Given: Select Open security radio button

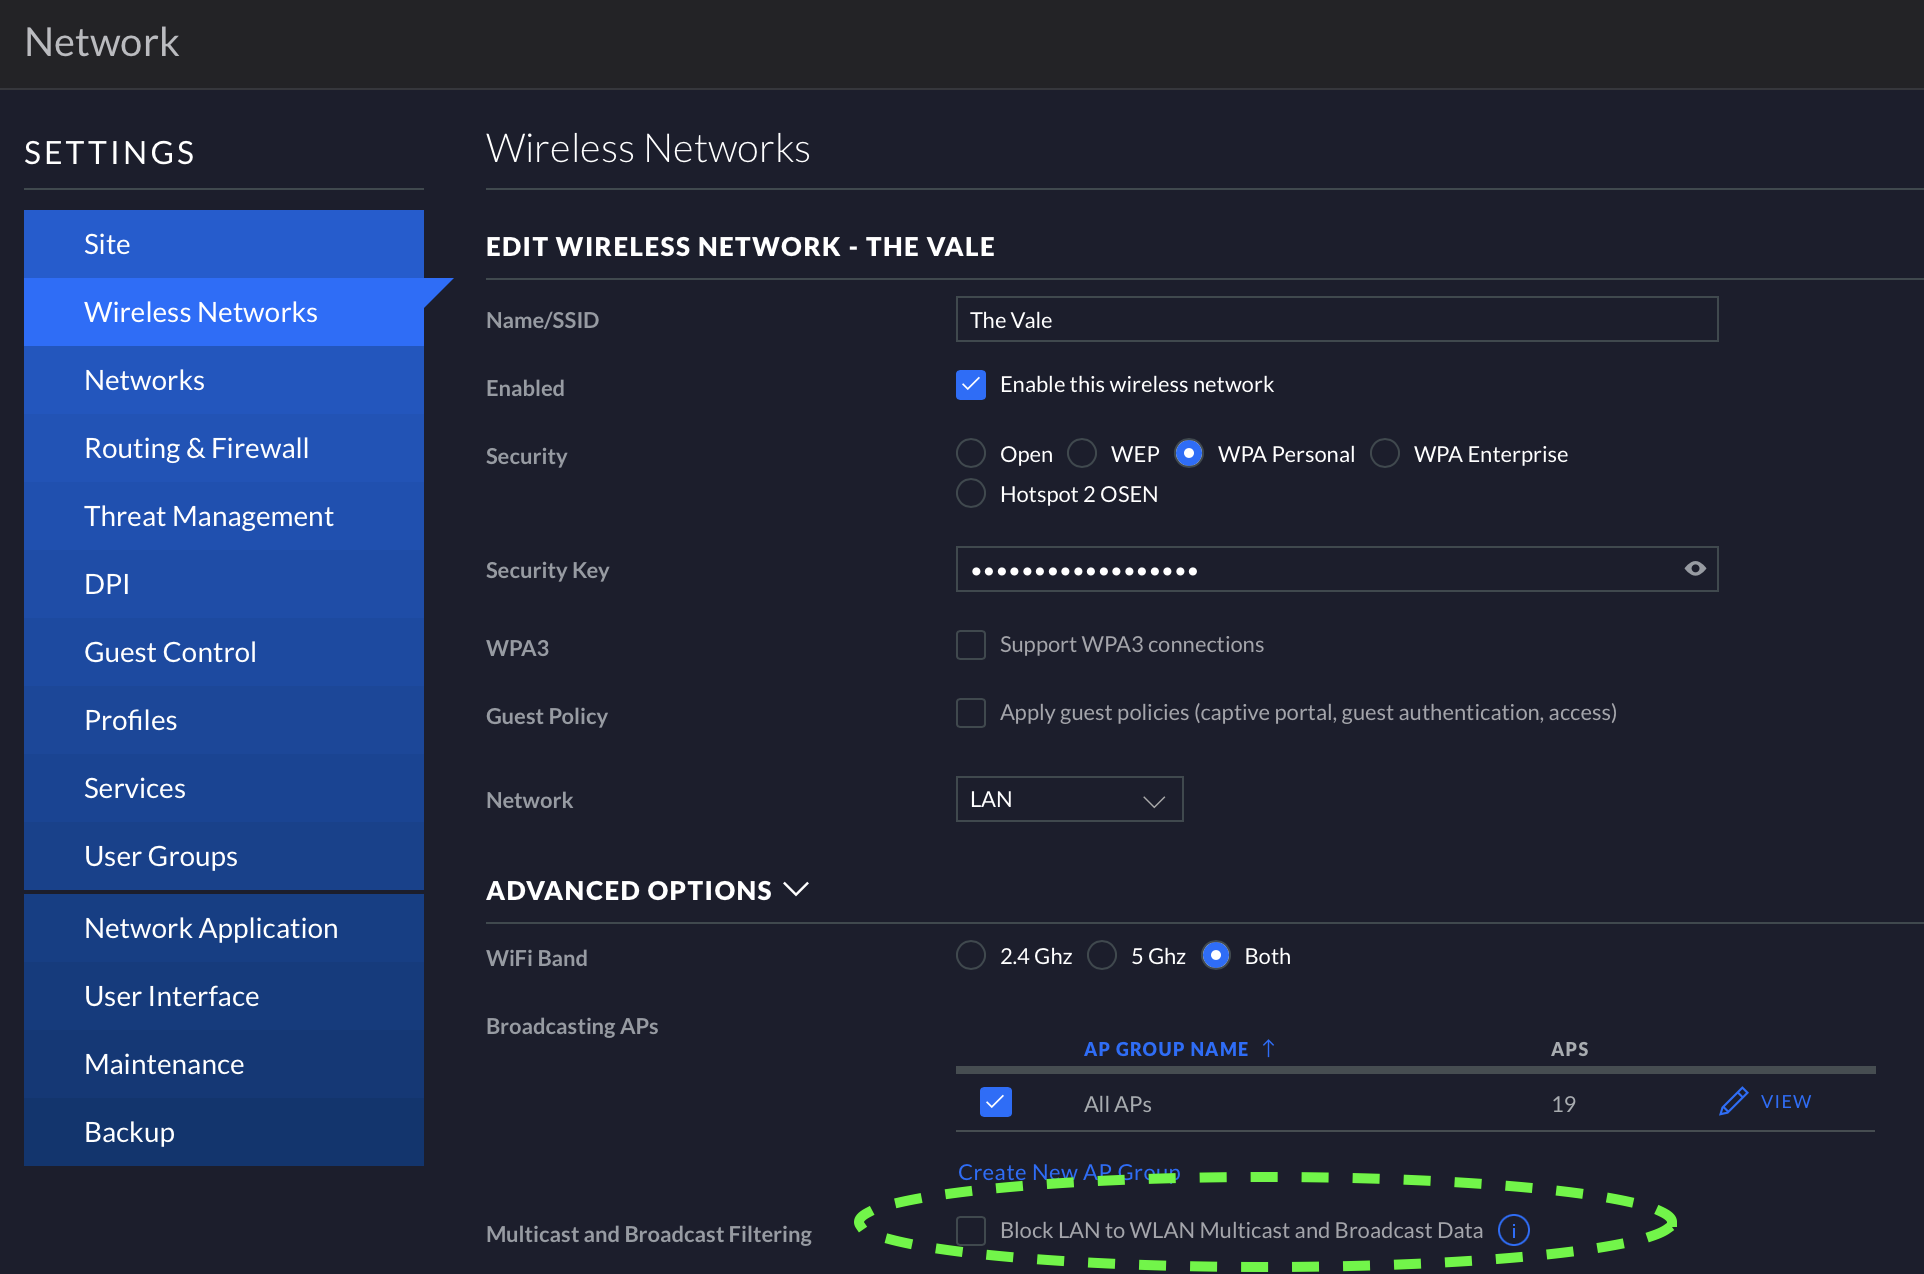Looking at the screenshot, I should click(x=971, y=454).
